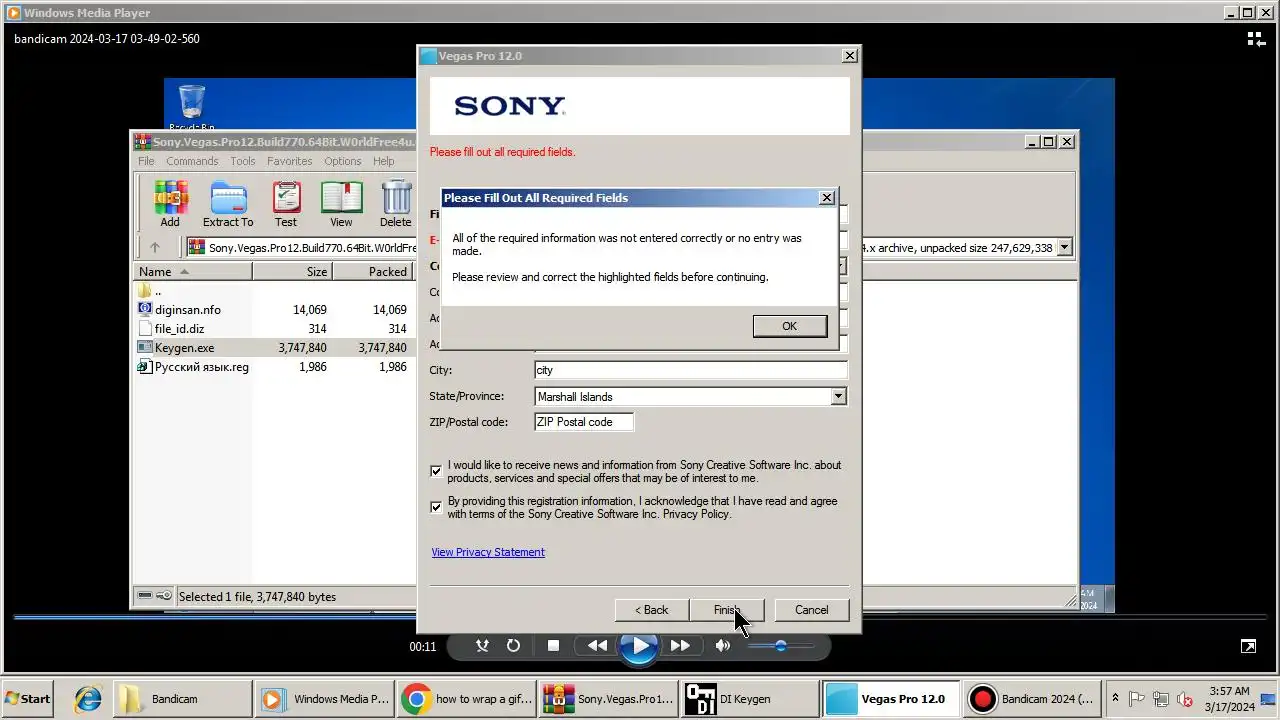This screenshot has height=720, width=1280.
Task: Switch to DI Keygen taskbar button
Action: click(748, 699)
